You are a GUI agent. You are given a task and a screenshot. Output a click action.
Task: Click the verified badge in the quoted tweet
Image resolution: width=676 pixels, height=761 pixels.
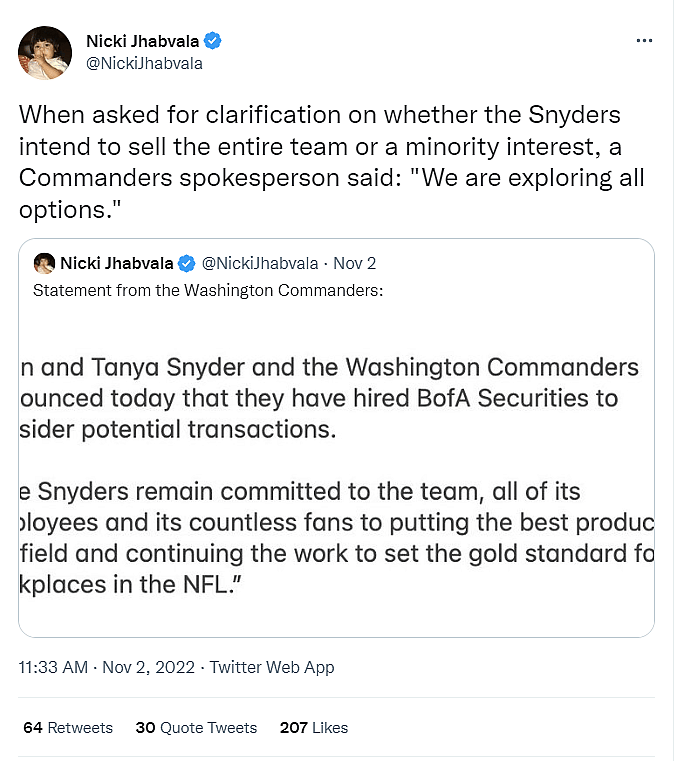[186, 263]
